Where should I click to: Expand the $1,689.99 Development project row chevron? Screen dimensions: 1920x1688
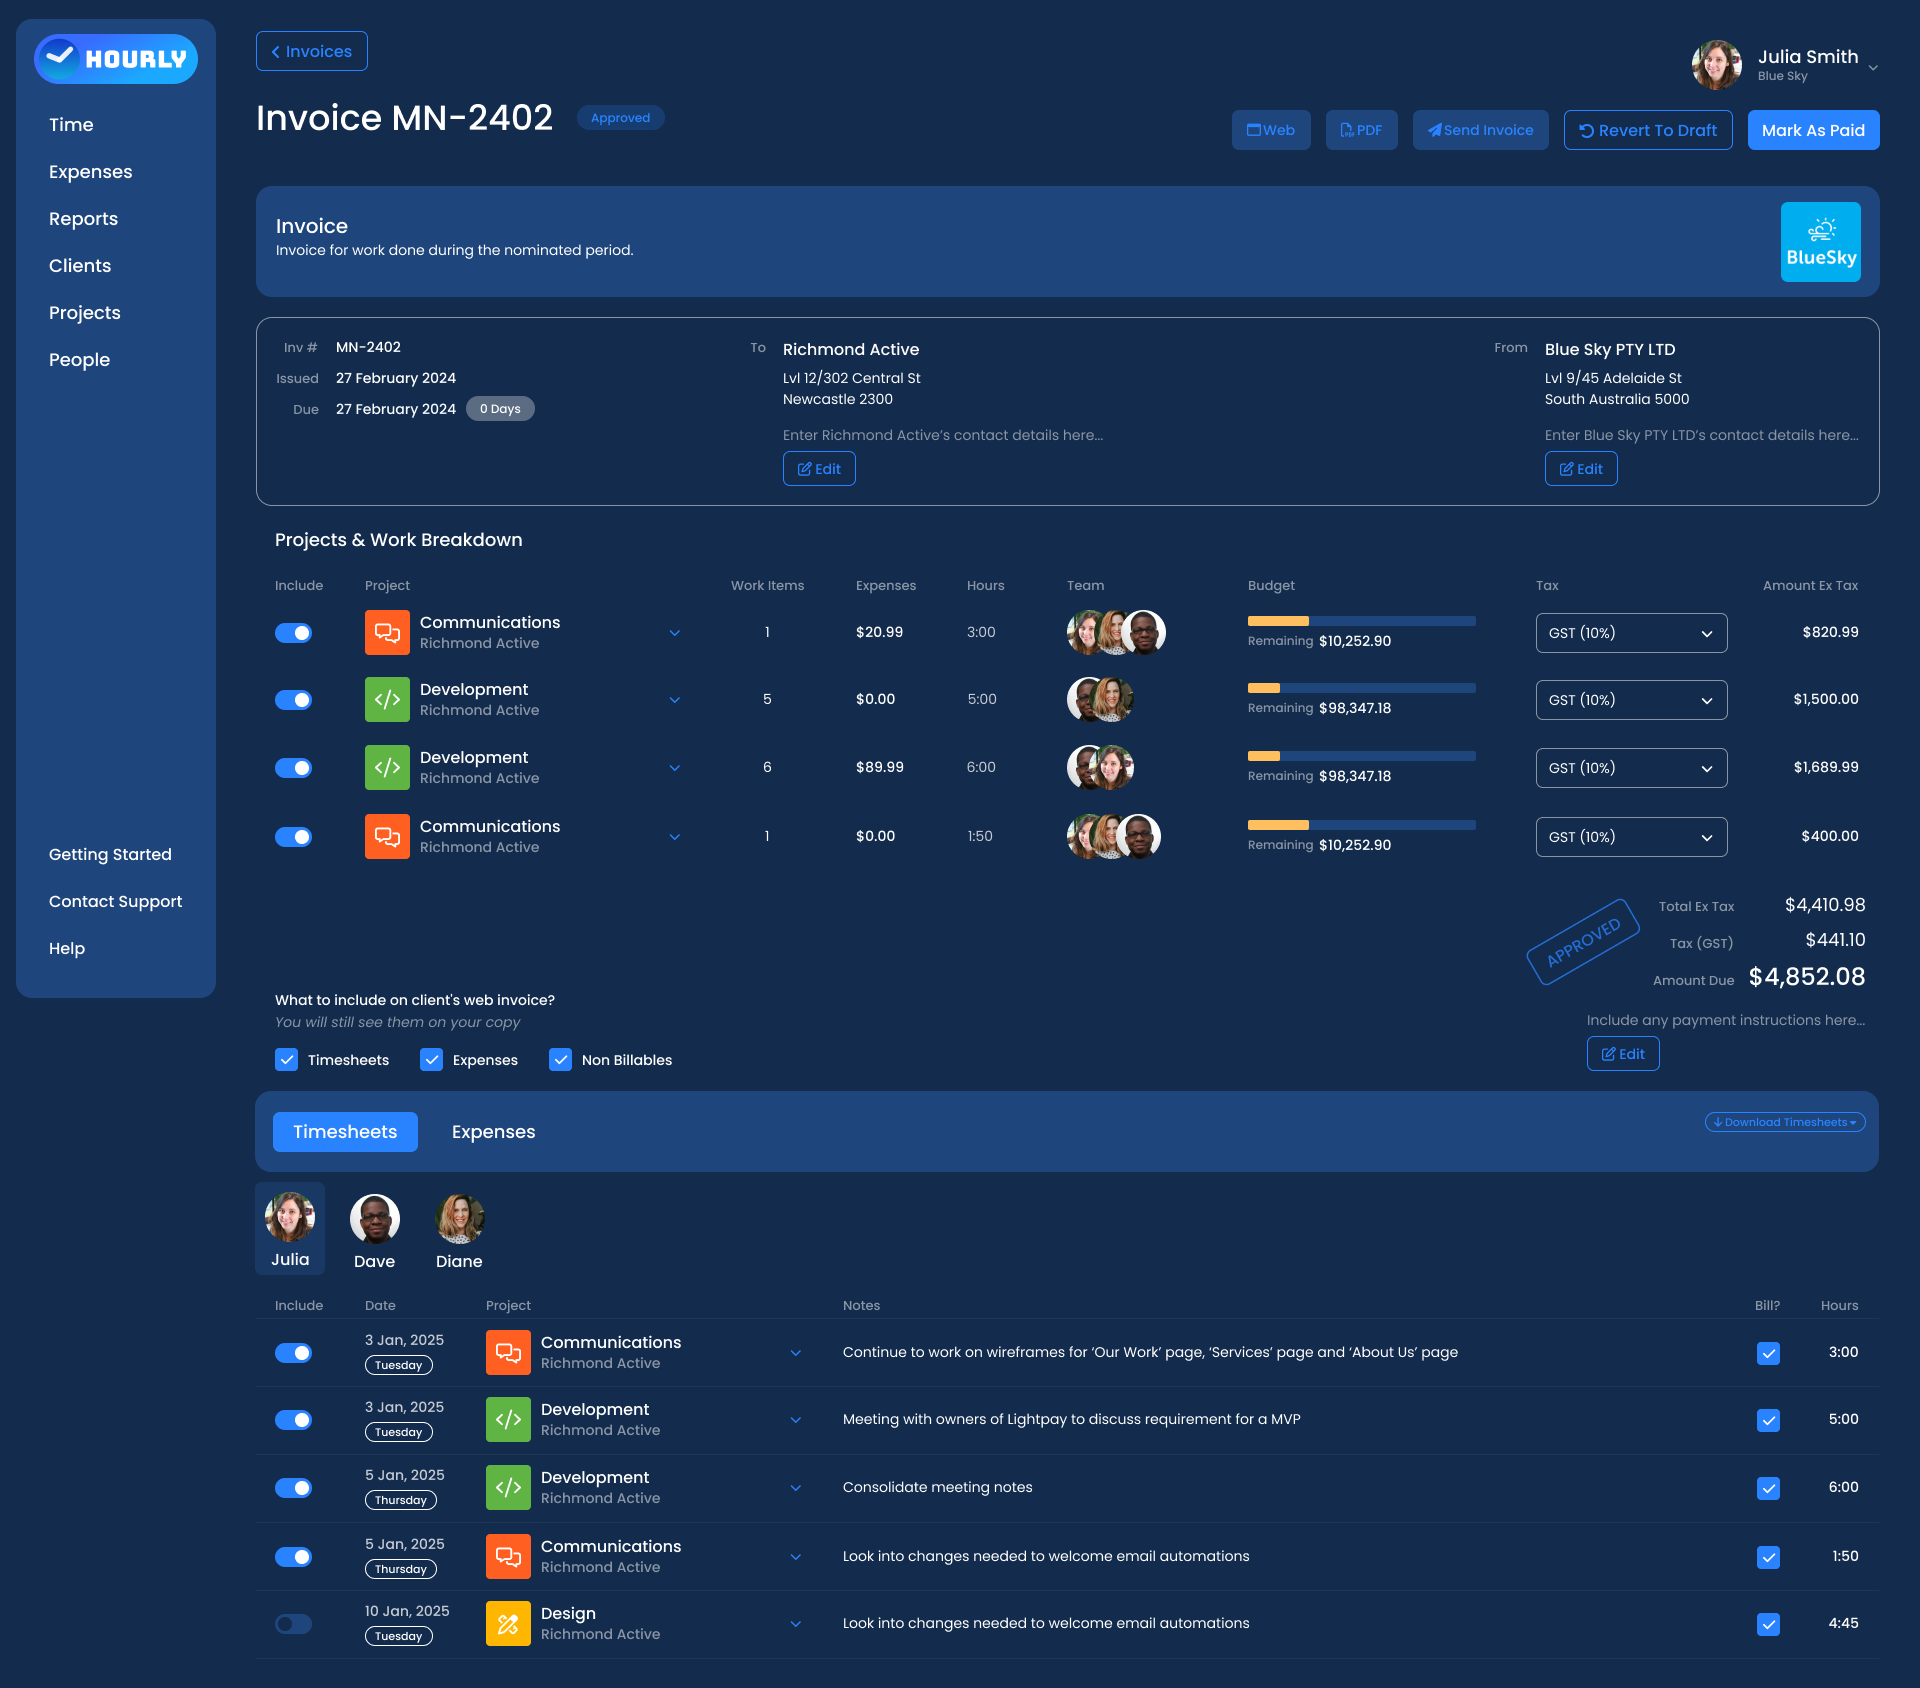[675, 768]
